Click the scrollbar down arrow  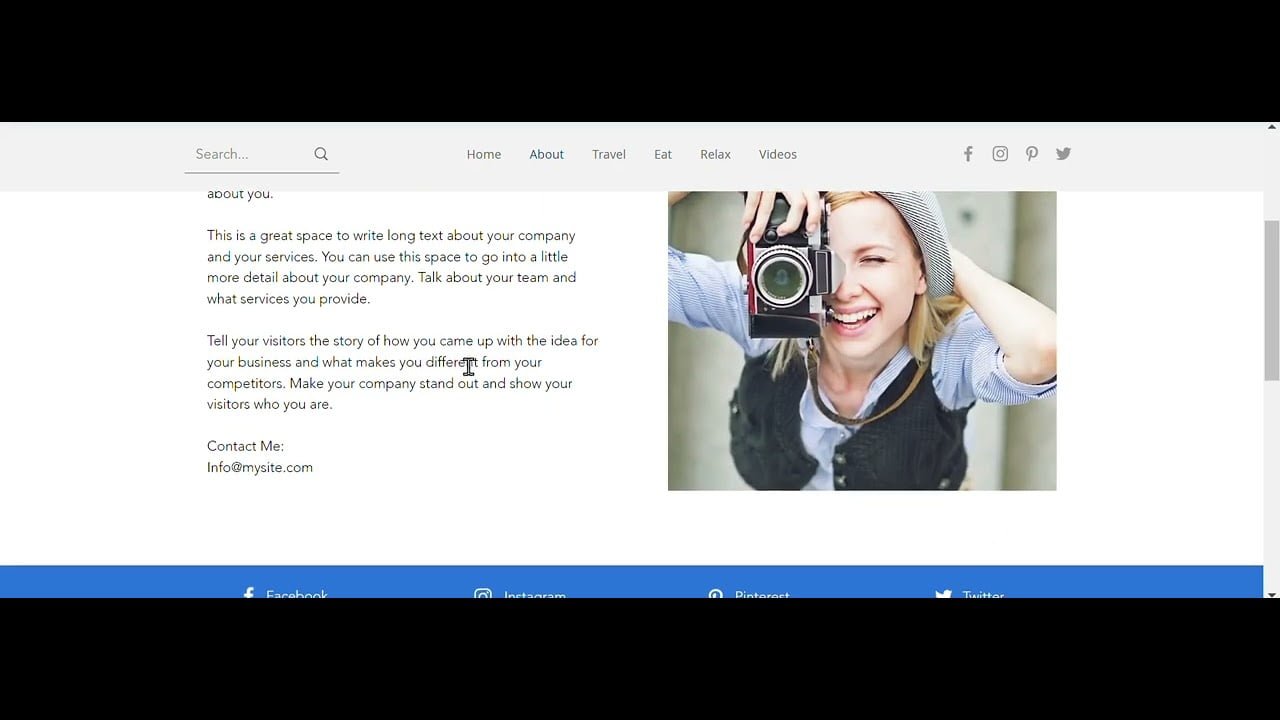point(1272,594)
